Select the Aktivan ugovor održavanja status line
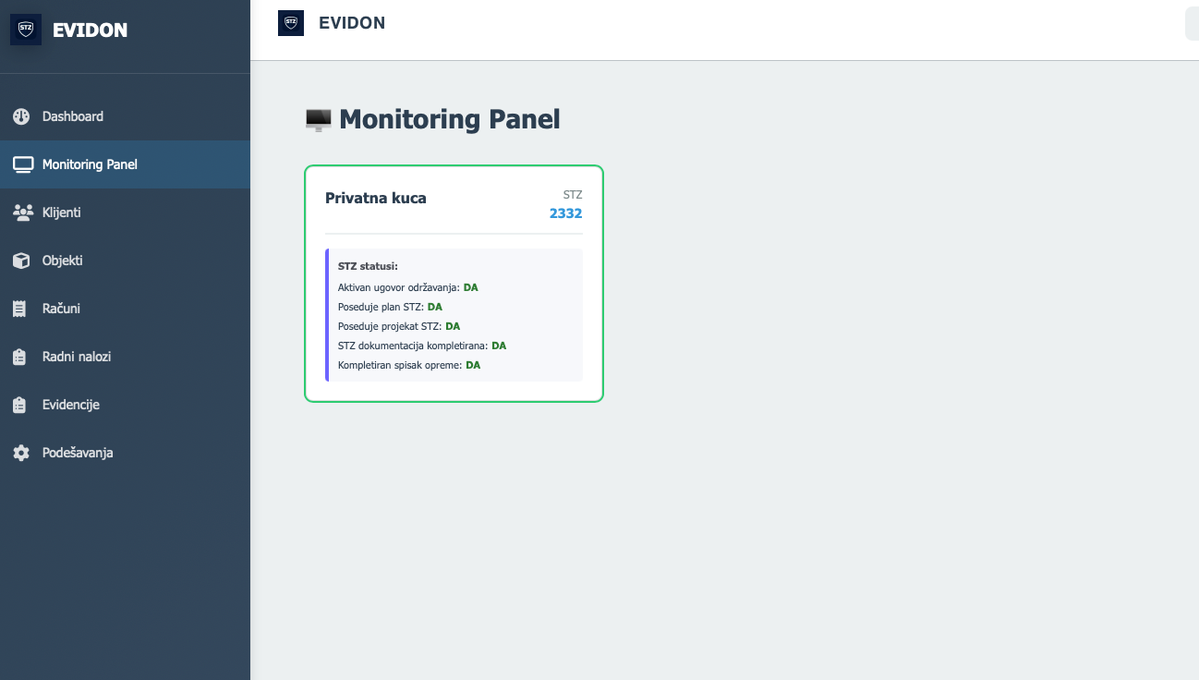1200x680 pixels. tap(408, 287)
